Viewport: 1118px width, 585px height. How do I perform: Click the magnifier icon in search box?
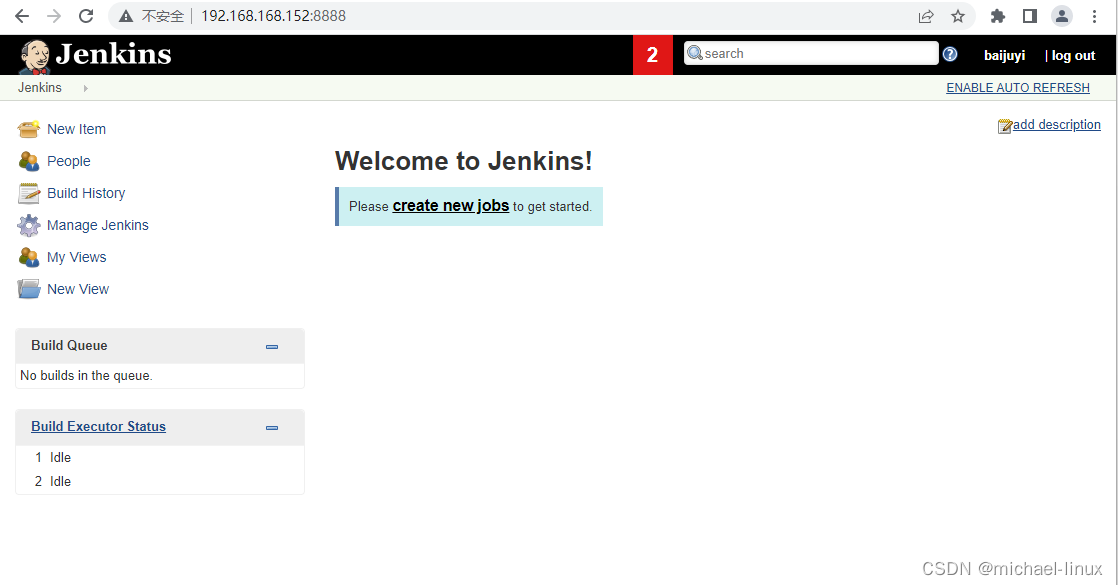point(694,53)
